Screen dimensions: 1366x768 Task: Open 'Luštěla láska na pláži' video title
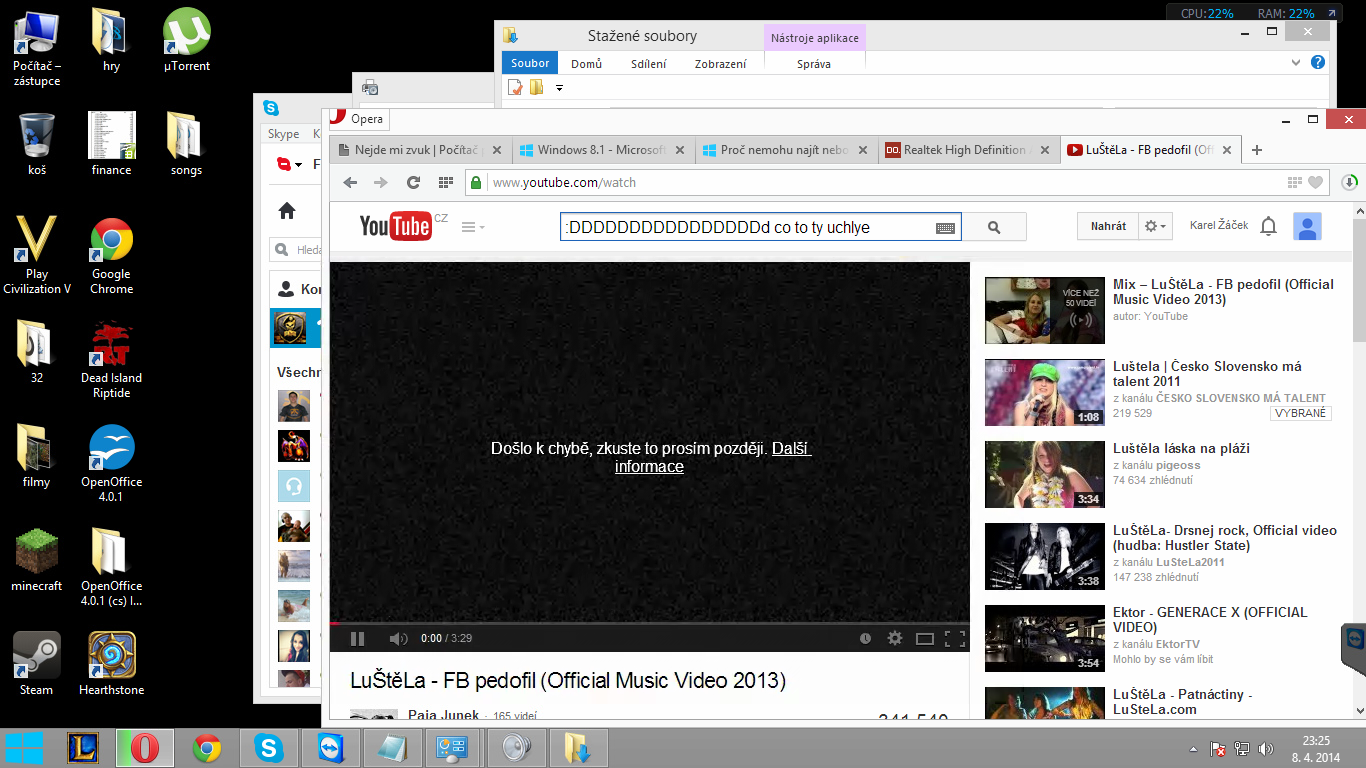pos(1181,448)
